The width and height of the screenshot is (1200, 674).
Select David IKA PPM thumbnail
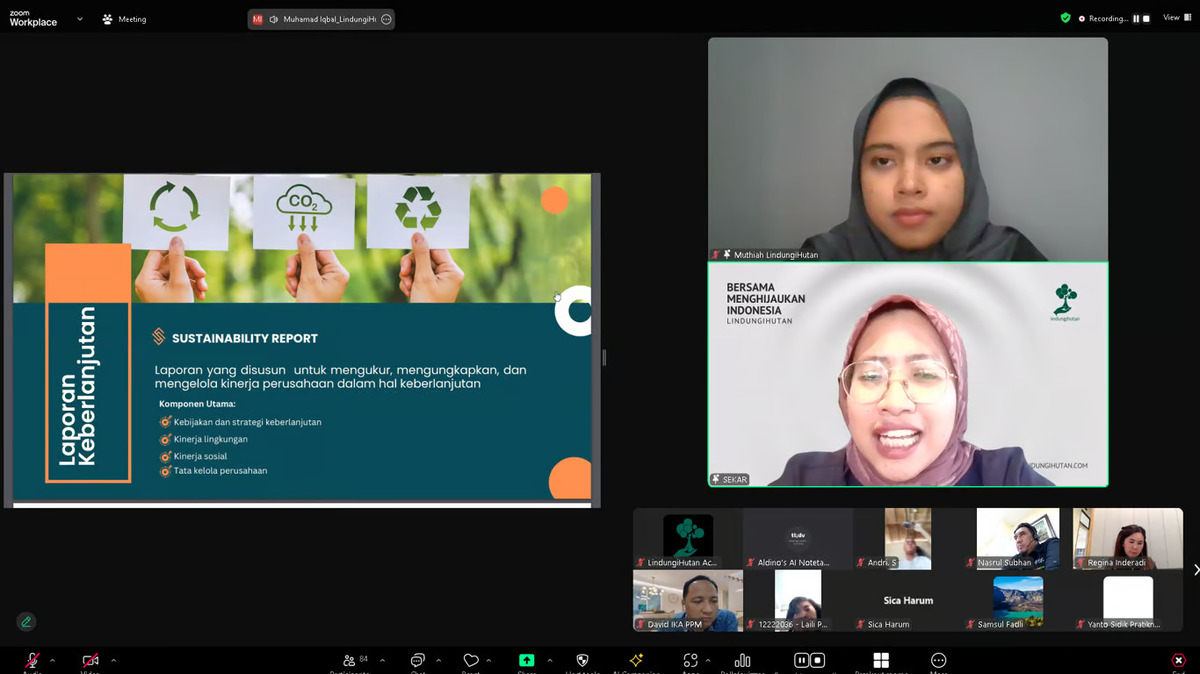688,601
